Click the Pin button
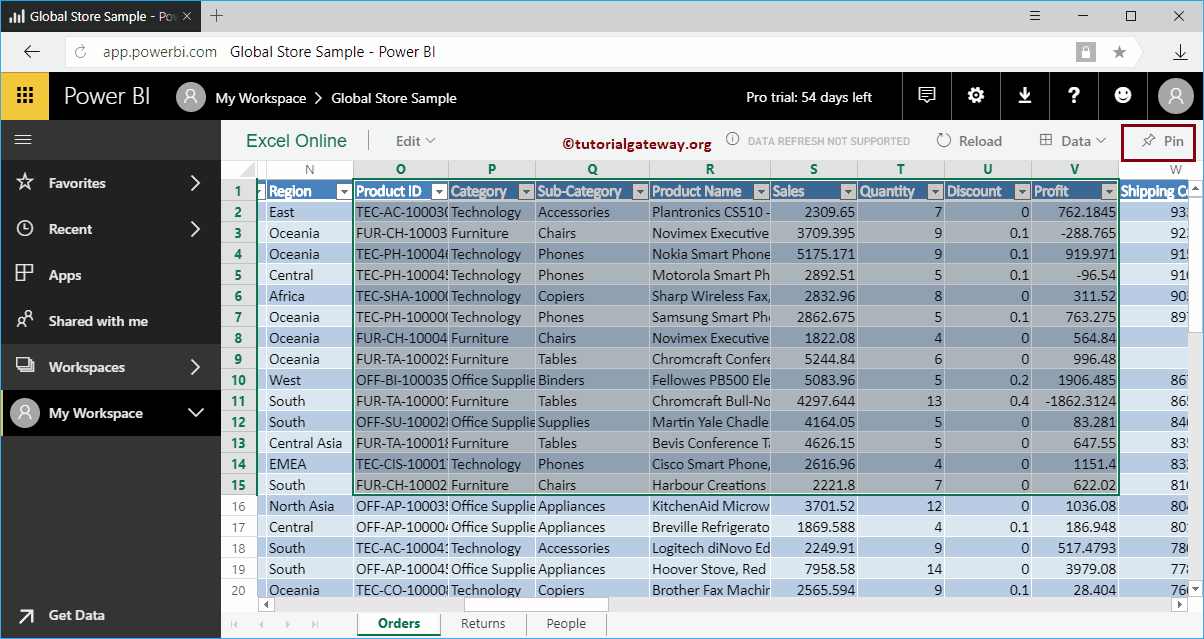Viewport: 1204px width, 639px height. tap(1158, 141)
